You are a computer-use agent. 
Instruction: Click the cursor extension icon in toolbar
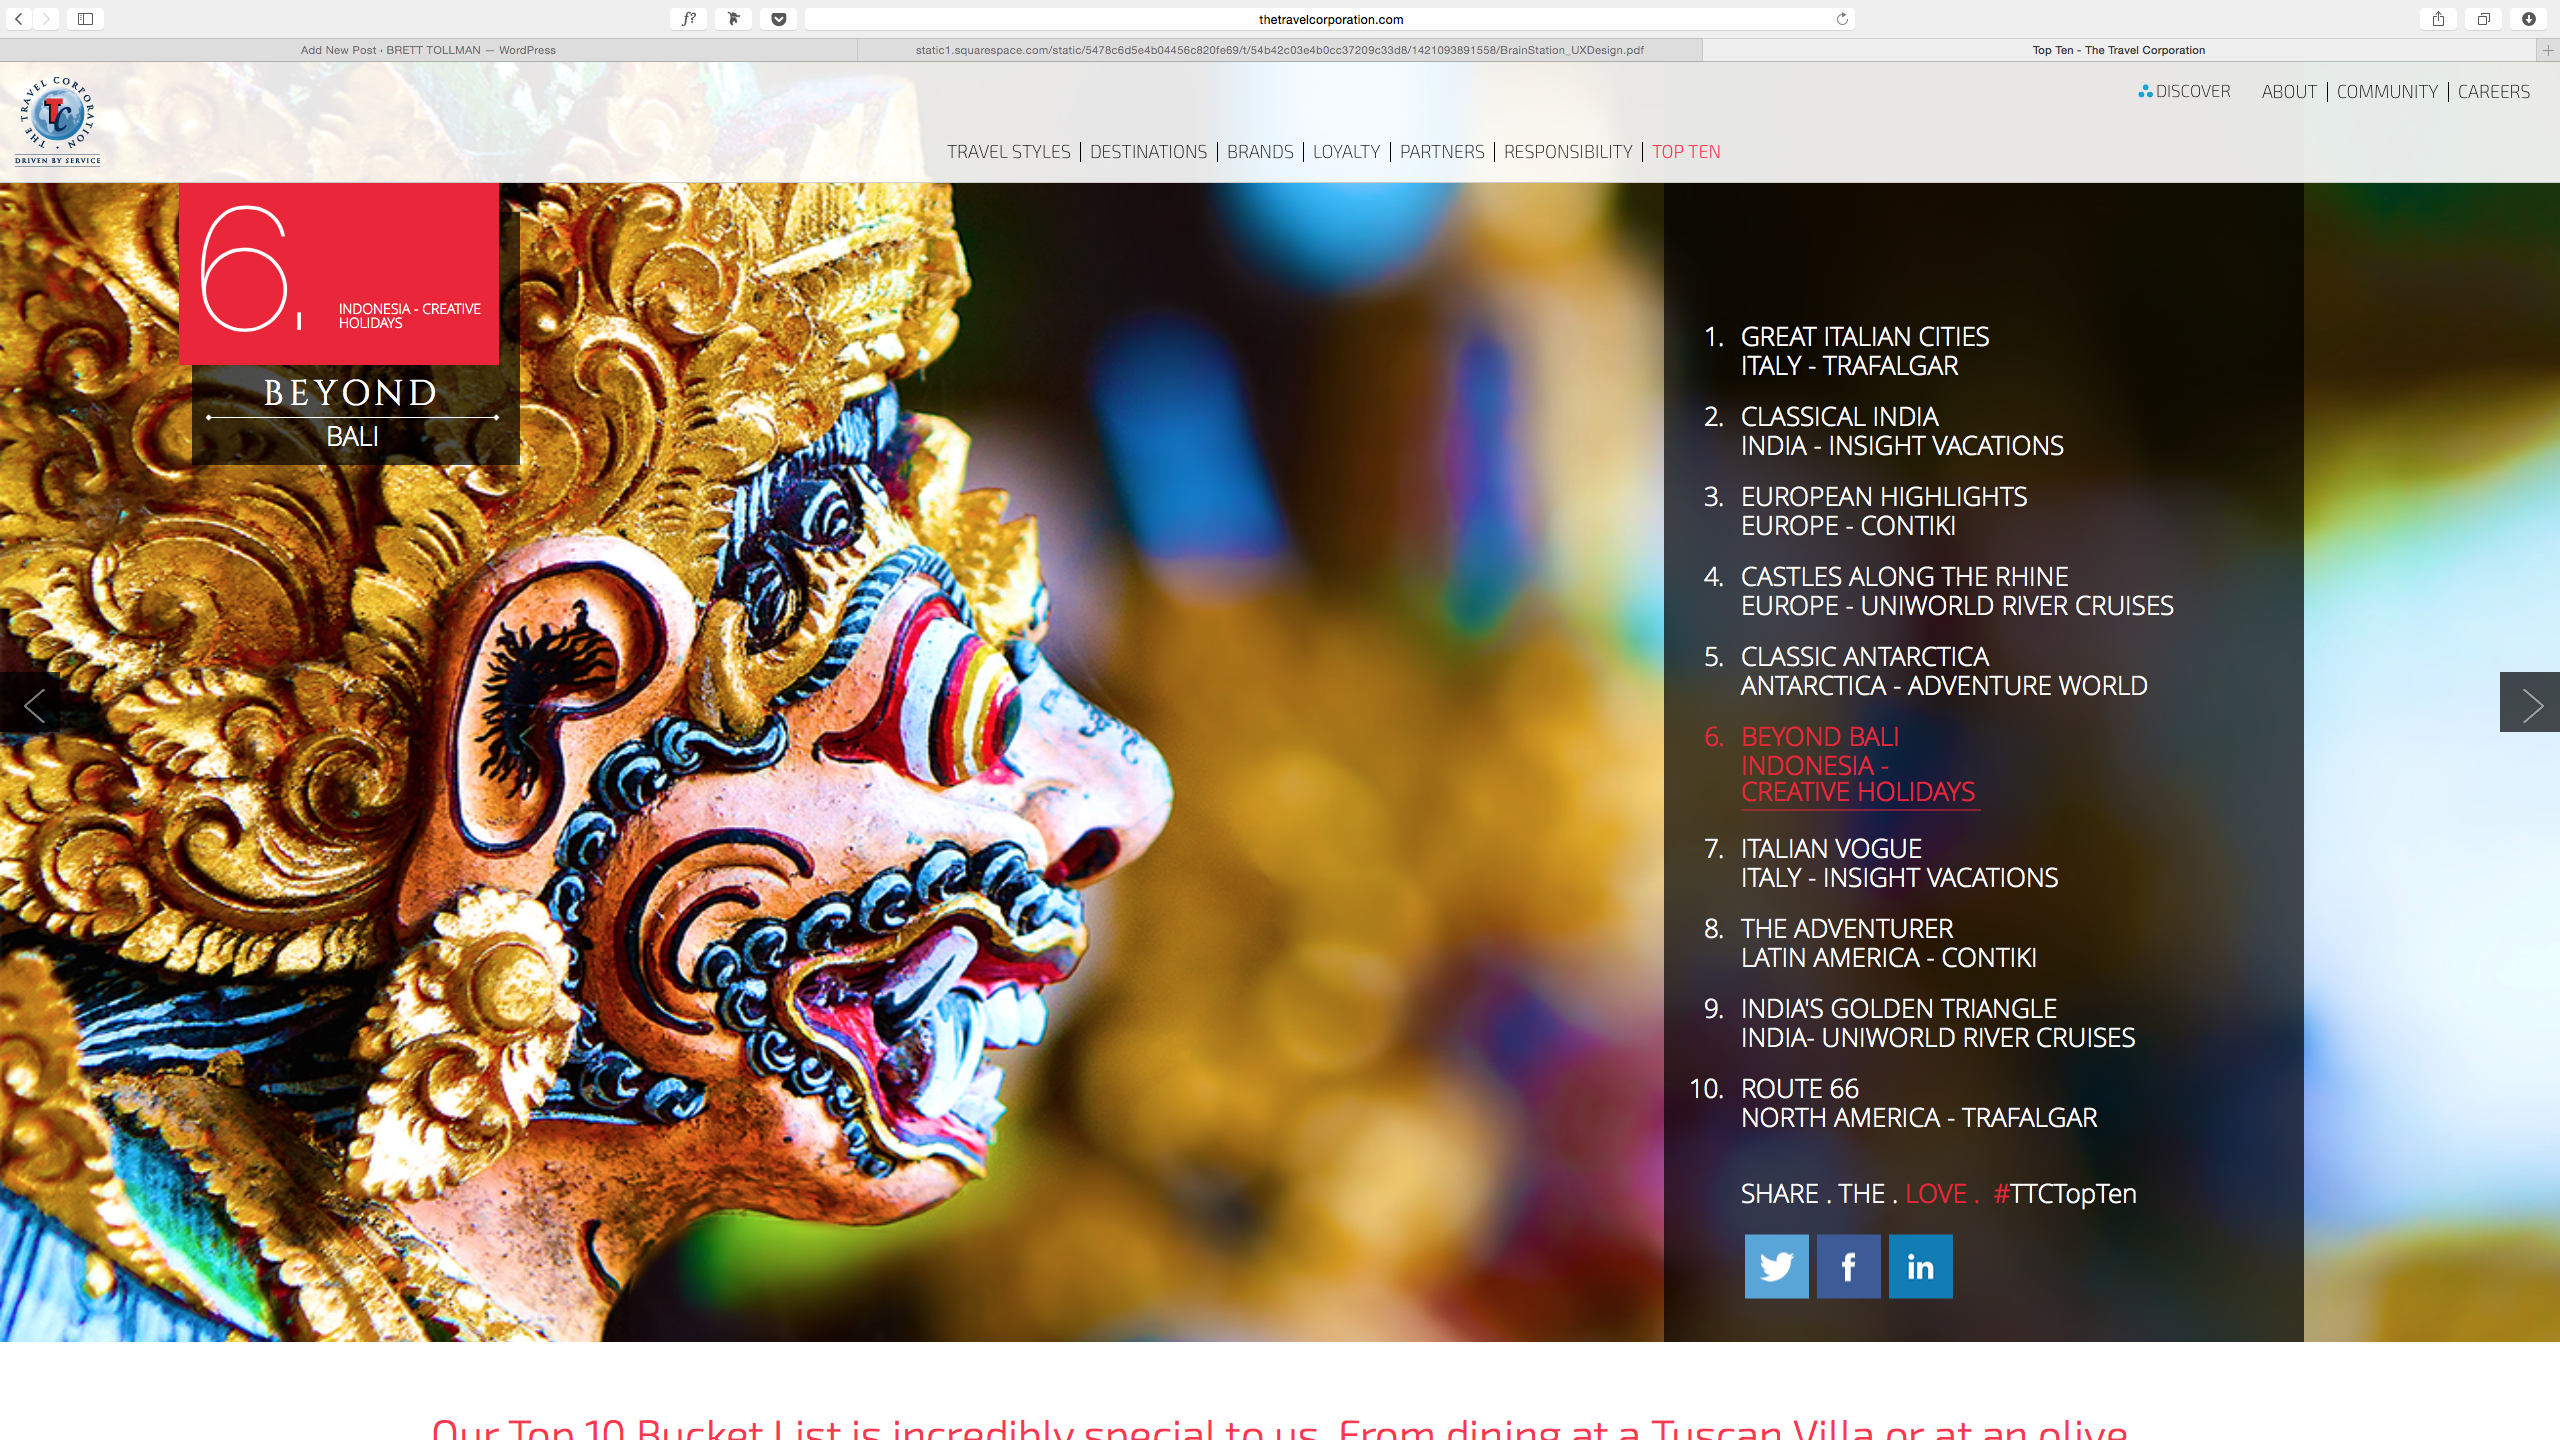coord(734,19)
